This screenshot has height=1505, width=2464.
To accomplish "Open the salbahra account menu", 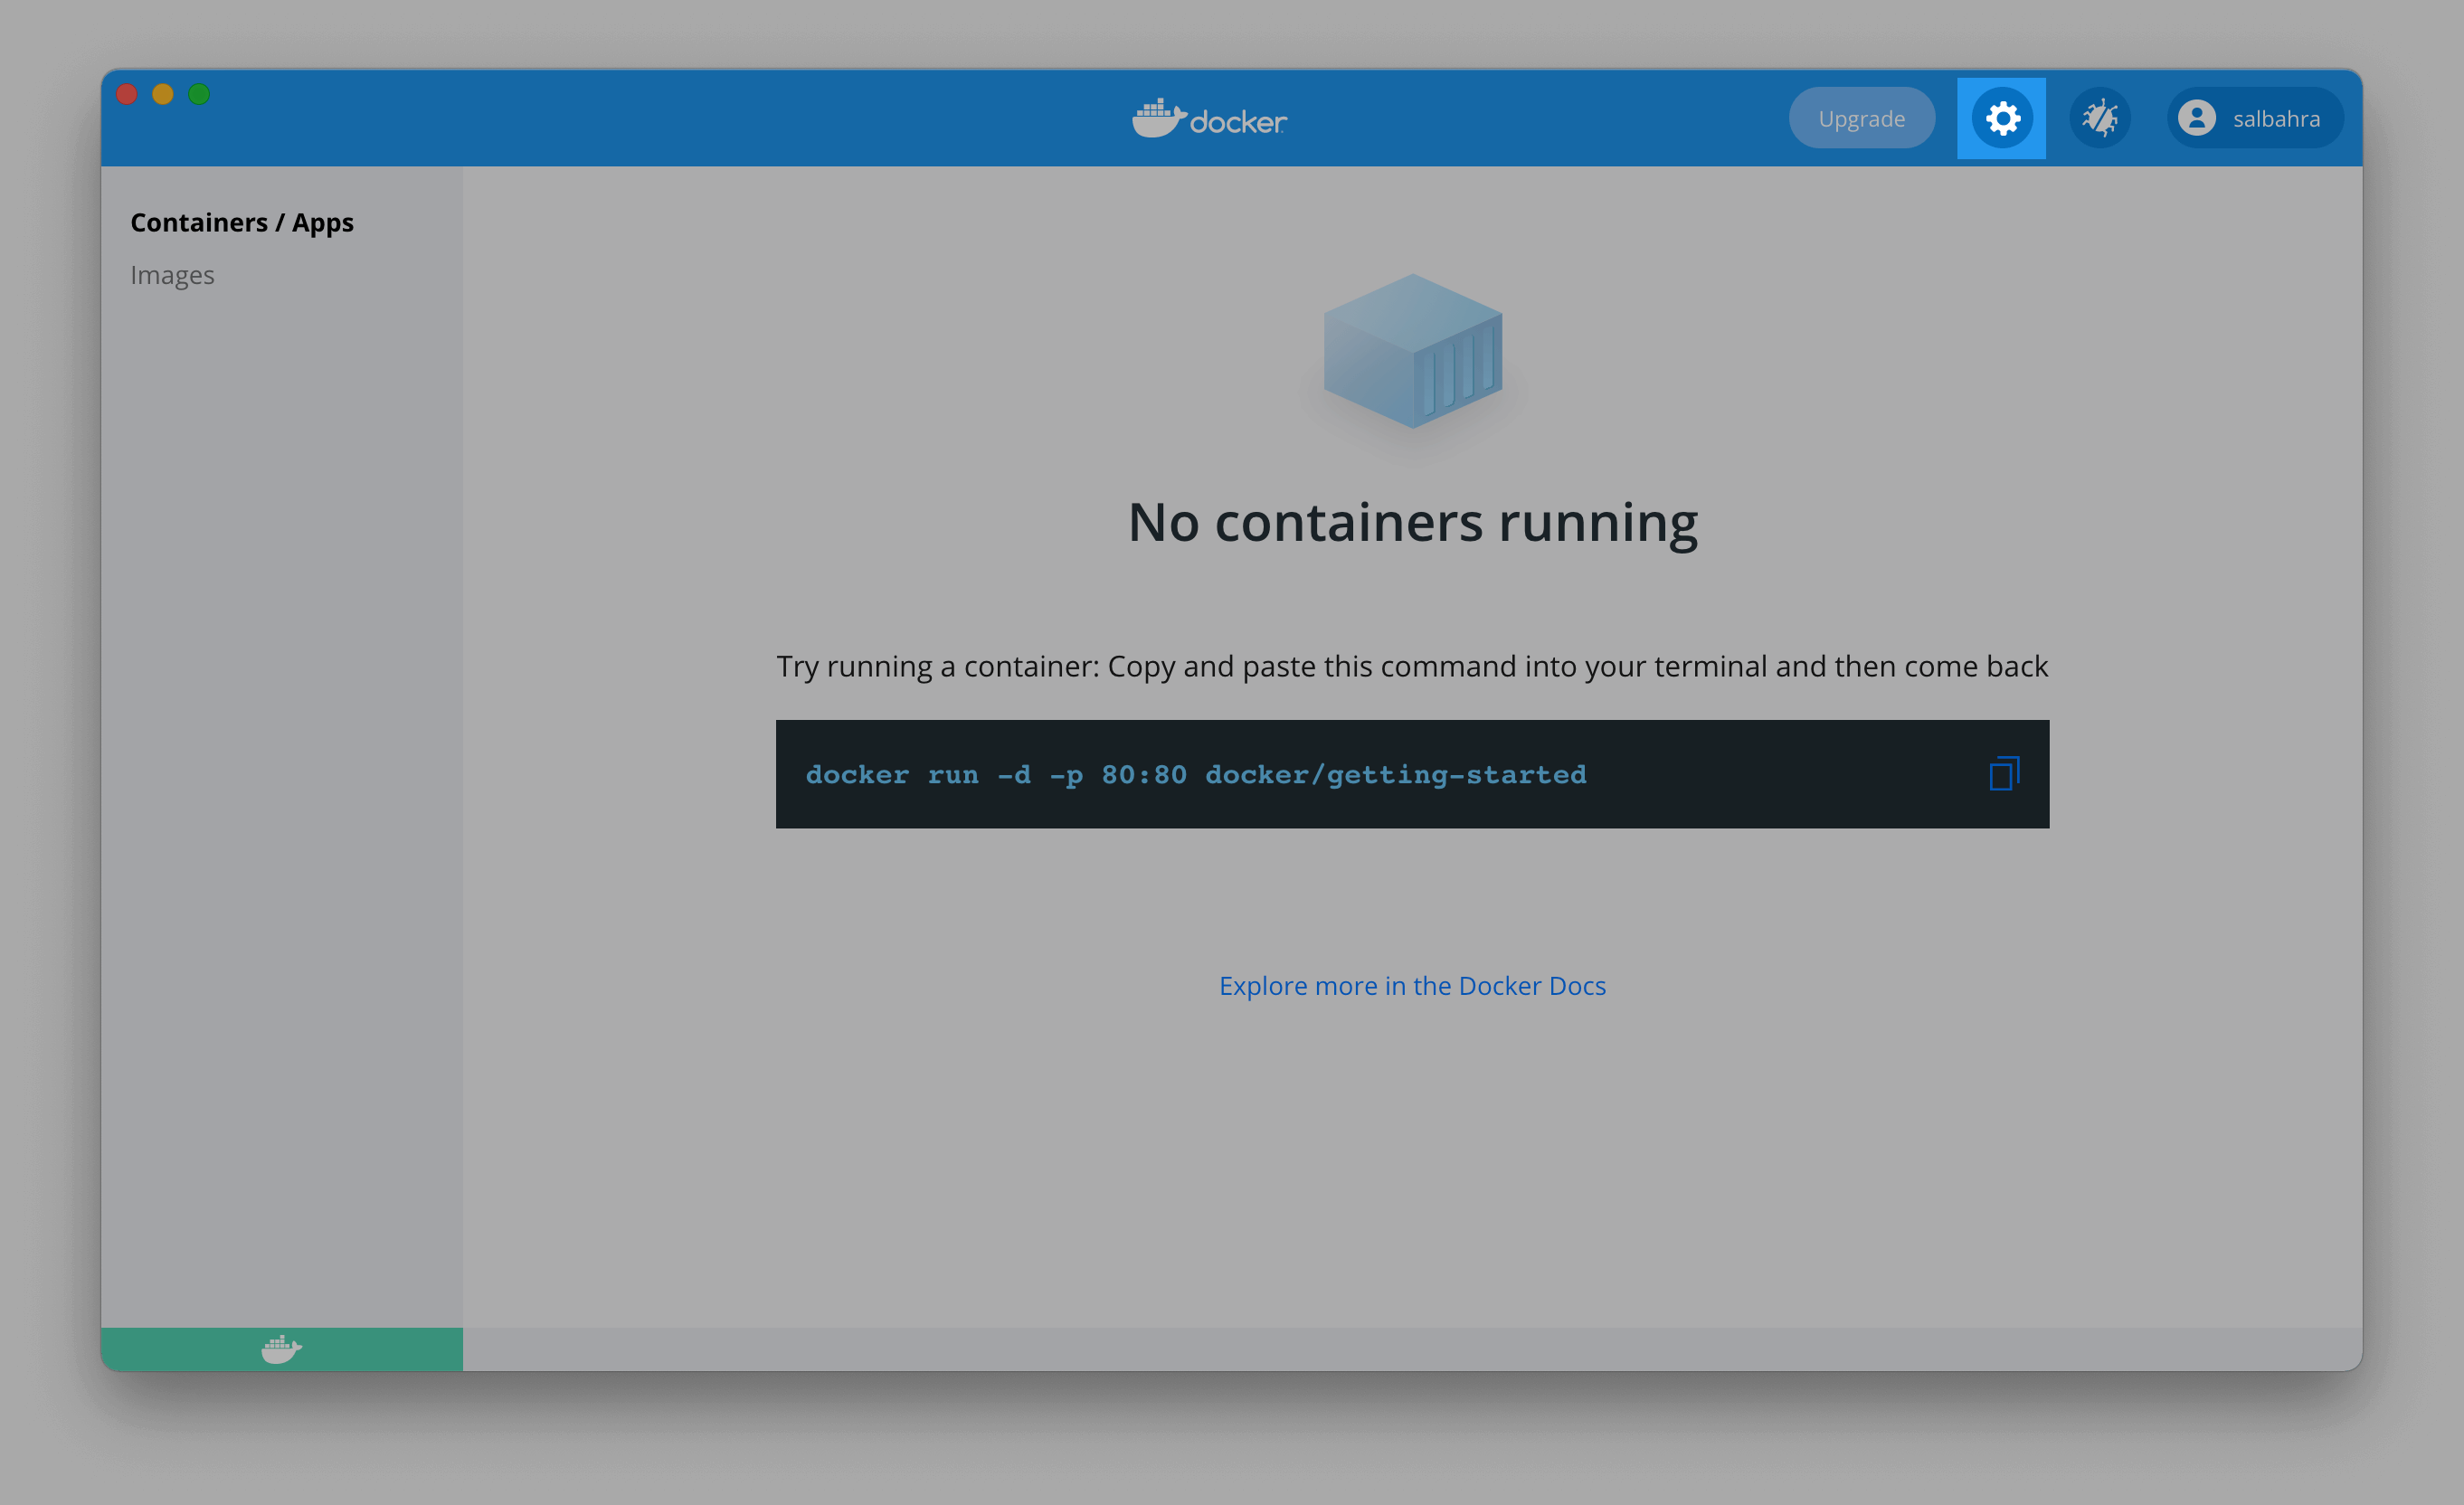I will (x=2255, y=118).
